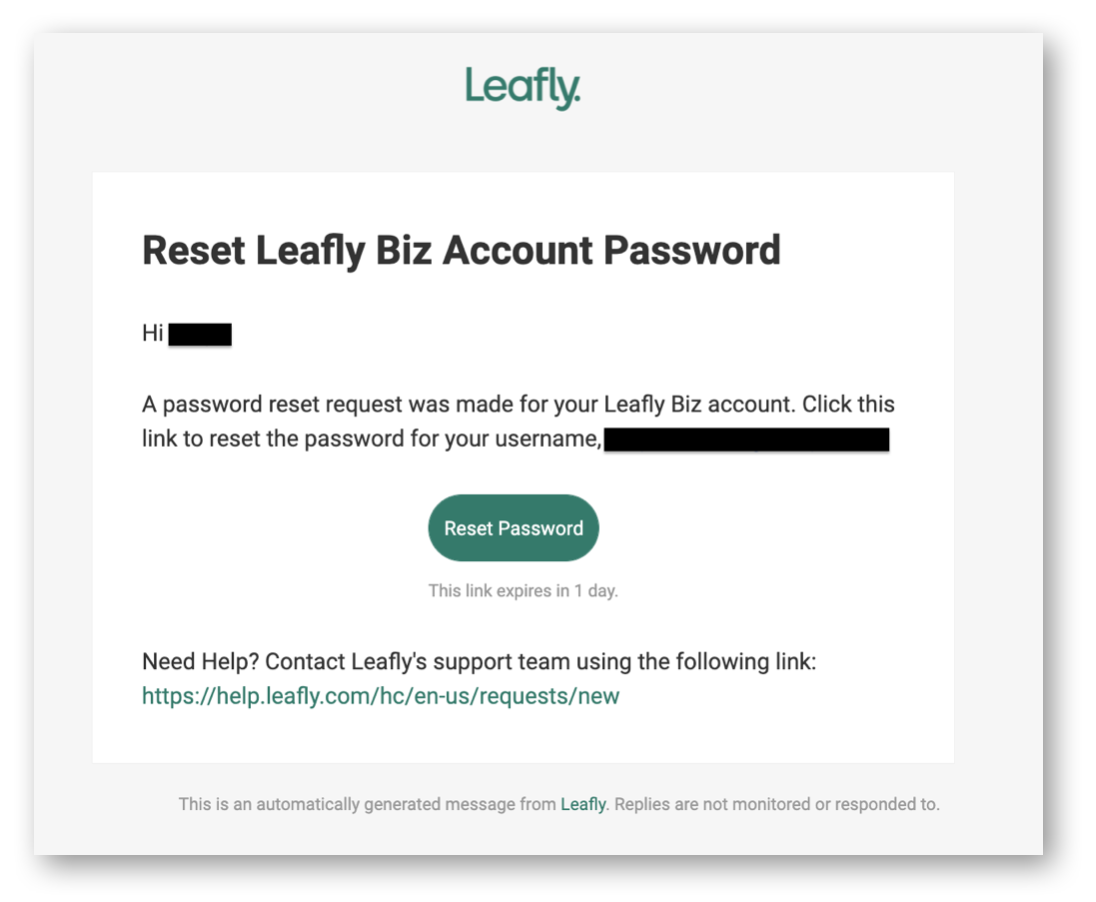Click the Click this phrase in paragraph
Viewport: 1096px width, 902px height.
[x=848, y=404]
